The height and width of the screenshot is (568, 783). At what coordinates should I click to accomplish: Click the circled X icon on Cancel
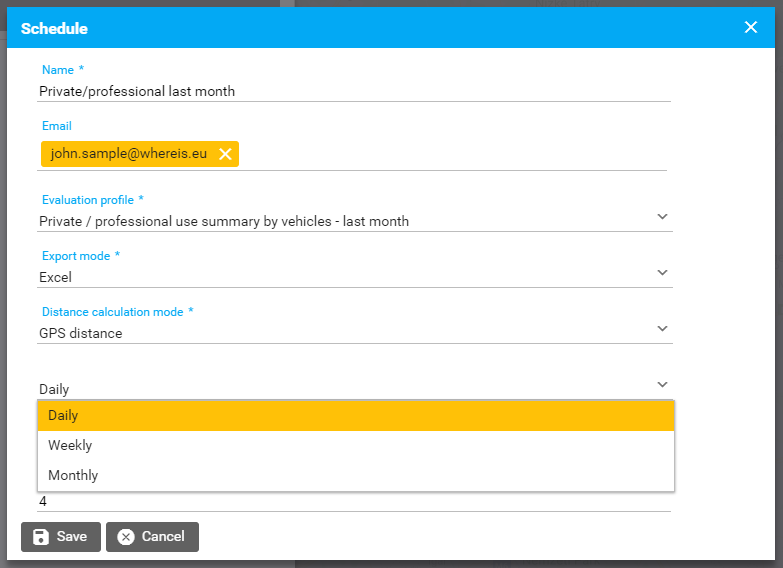click(126, 537)
